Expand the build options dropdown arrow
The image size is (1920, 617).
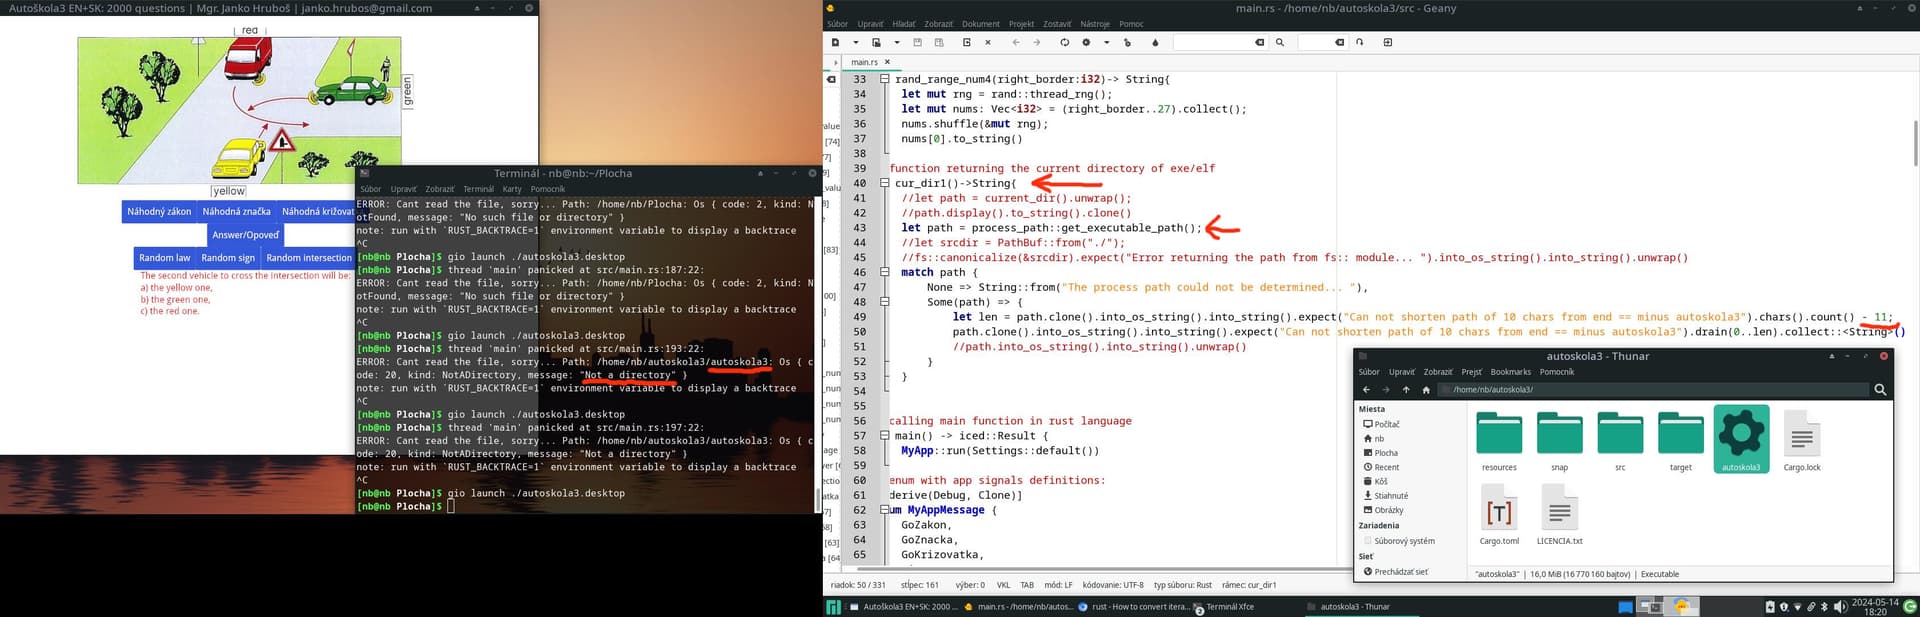click(x=1106, y=43)
